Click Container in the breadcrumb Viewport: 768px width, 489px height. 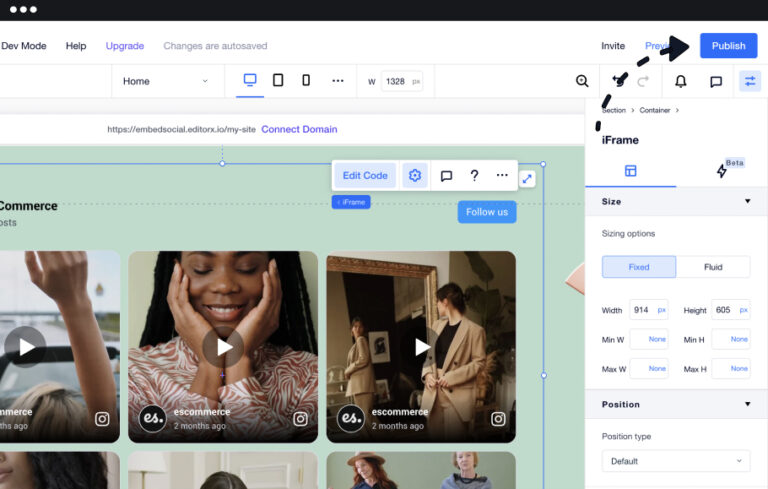click(654, 110)
